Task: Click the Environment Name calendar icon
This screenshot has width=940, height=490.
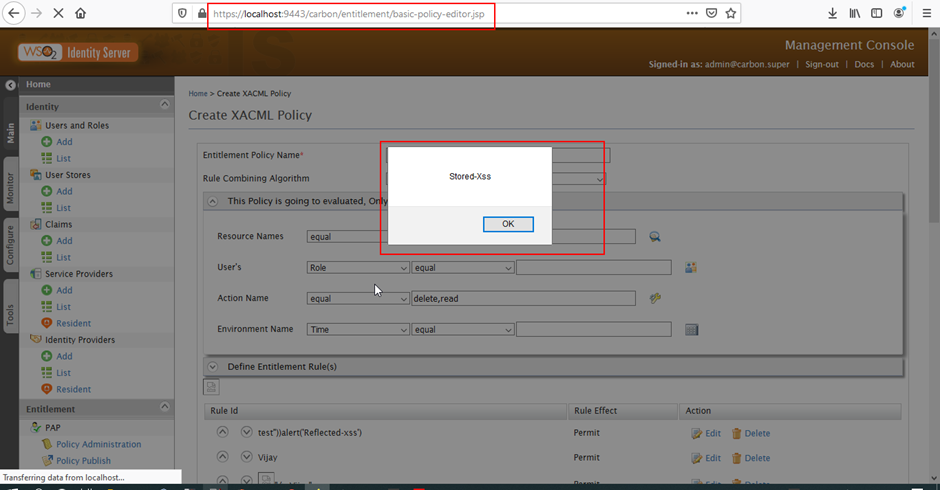Action: pyautogui.click(x=691, y=329)
